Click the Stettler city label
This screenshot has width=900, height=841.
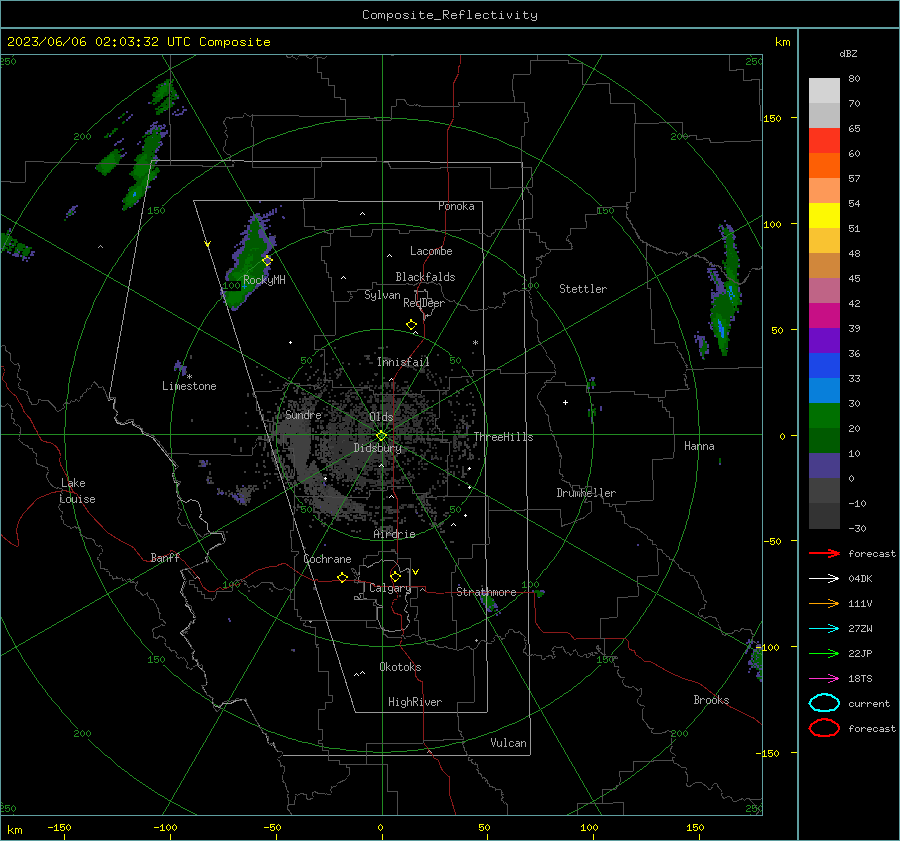[583, 289]
